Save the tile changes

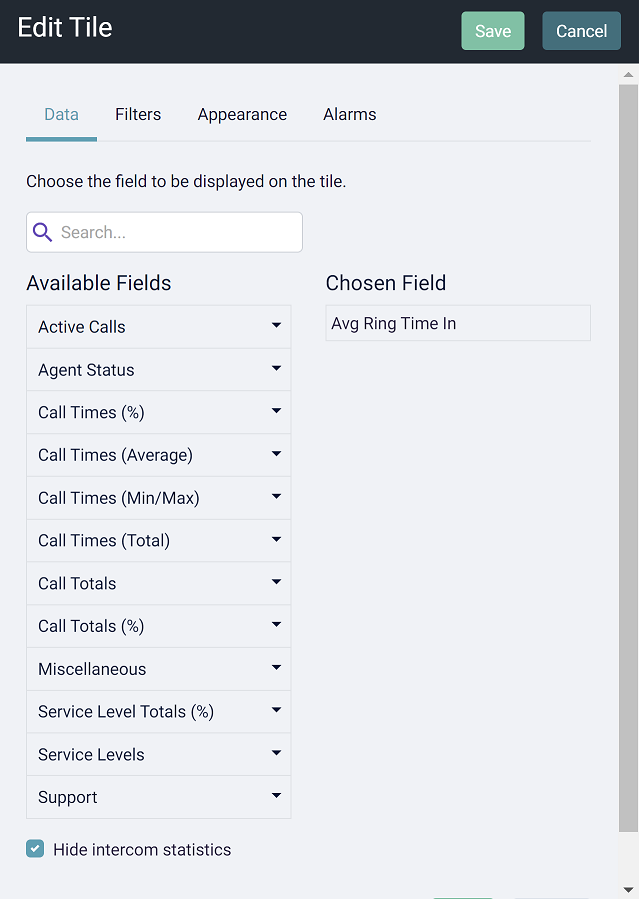click(492, 30)
